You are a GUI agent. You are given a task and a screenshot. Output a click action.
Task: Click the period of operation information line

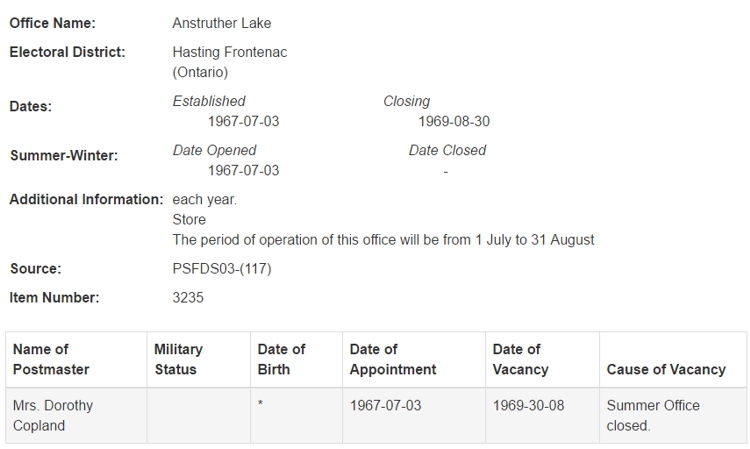point(383,240)
